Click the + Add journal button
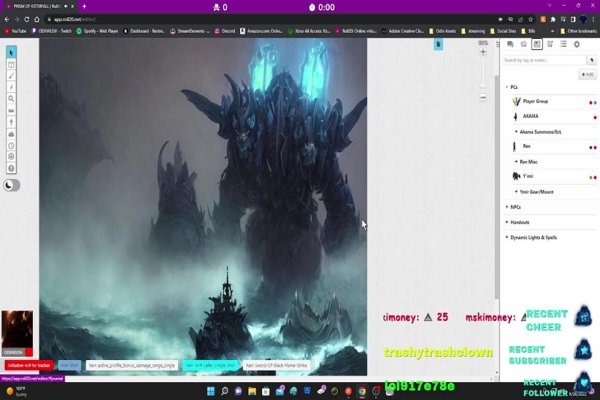 point(588,74)
